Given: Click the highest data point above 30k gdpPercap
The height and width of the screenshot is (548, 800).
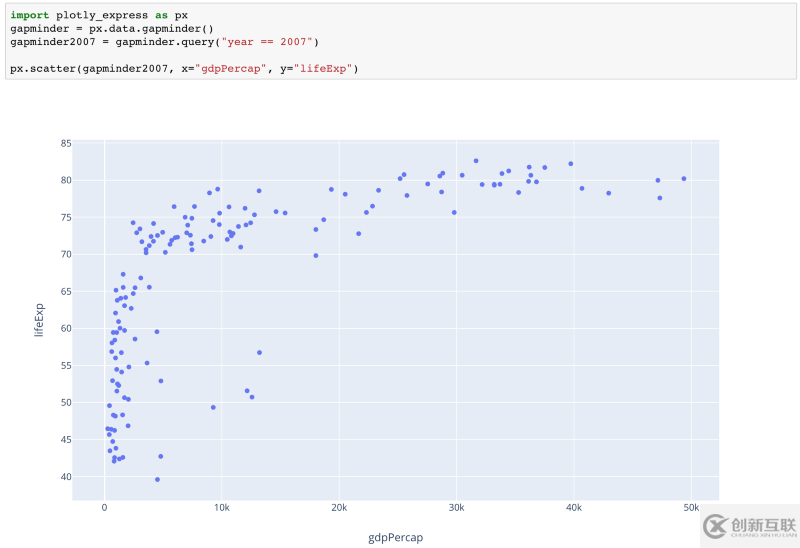Looking at the screenshot, I should (x=476, y=161).
